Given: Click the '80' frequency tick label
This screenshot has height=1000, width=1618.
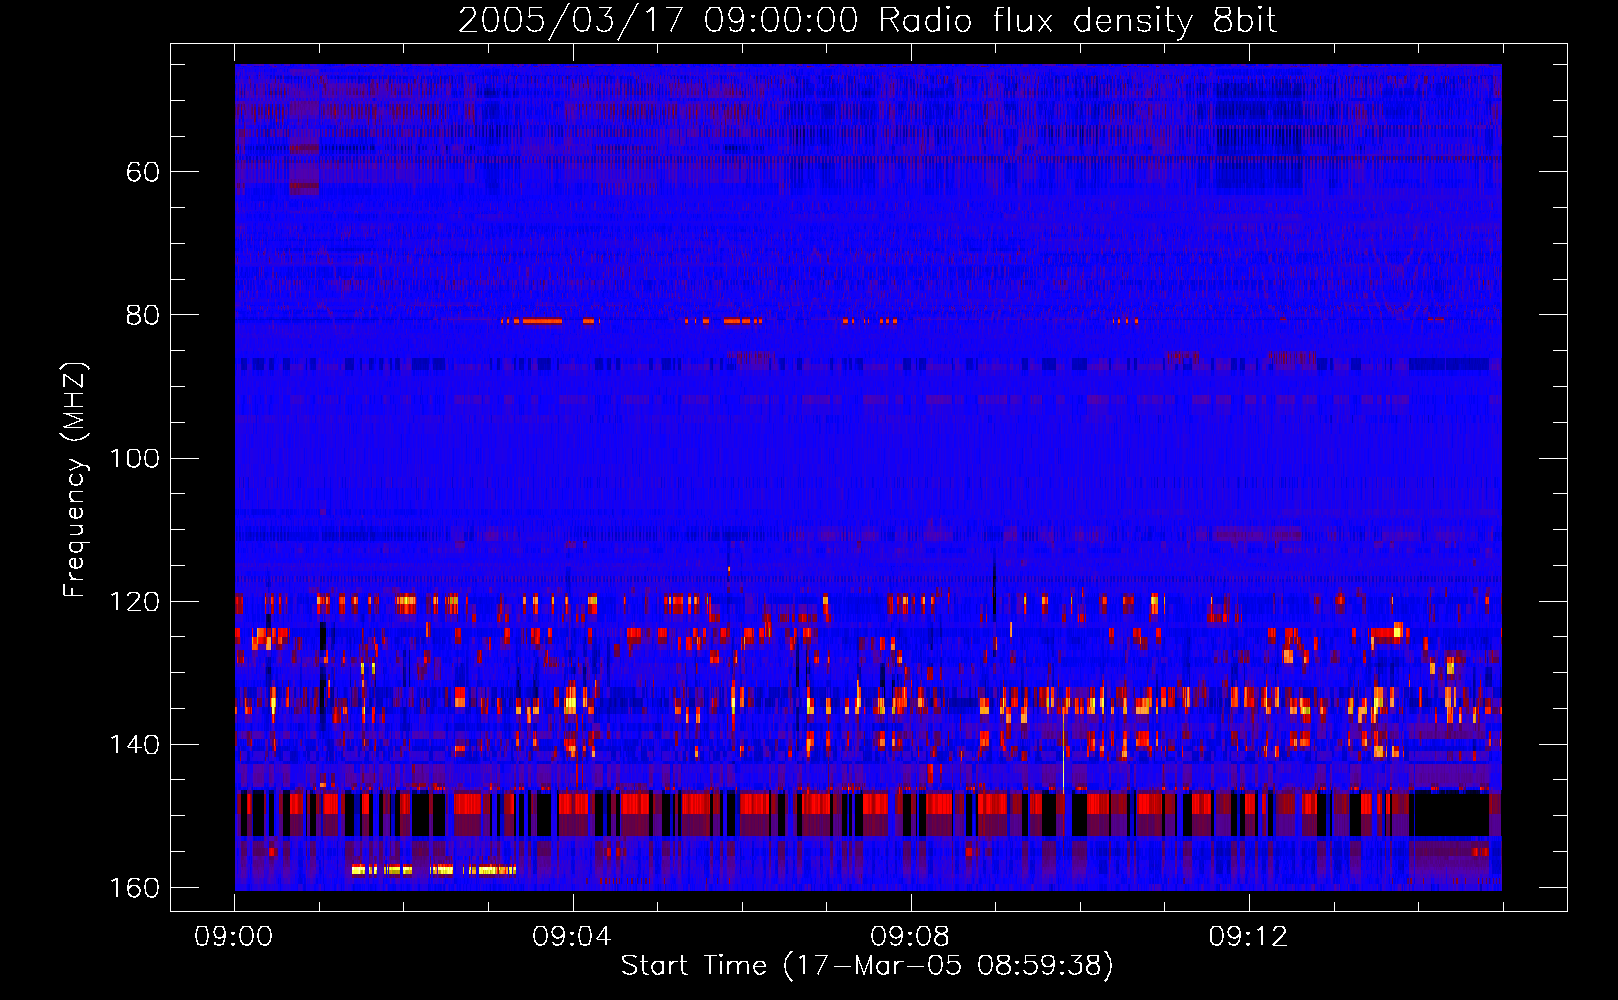Looking at the screenshot, I should click(x=143, y=315).
